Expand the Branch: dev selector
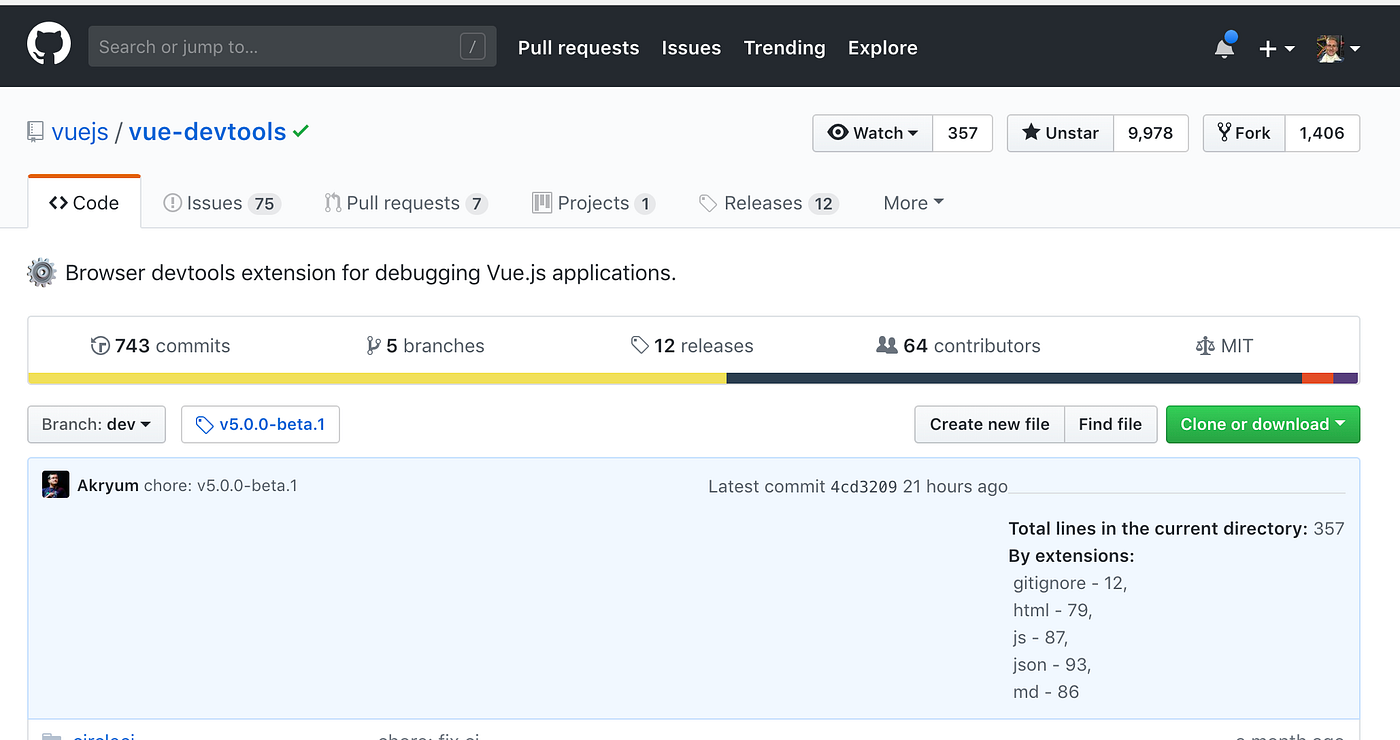The width and height of the screenshot is (1400, 740). pyautogui.click(x=96, y=424)
